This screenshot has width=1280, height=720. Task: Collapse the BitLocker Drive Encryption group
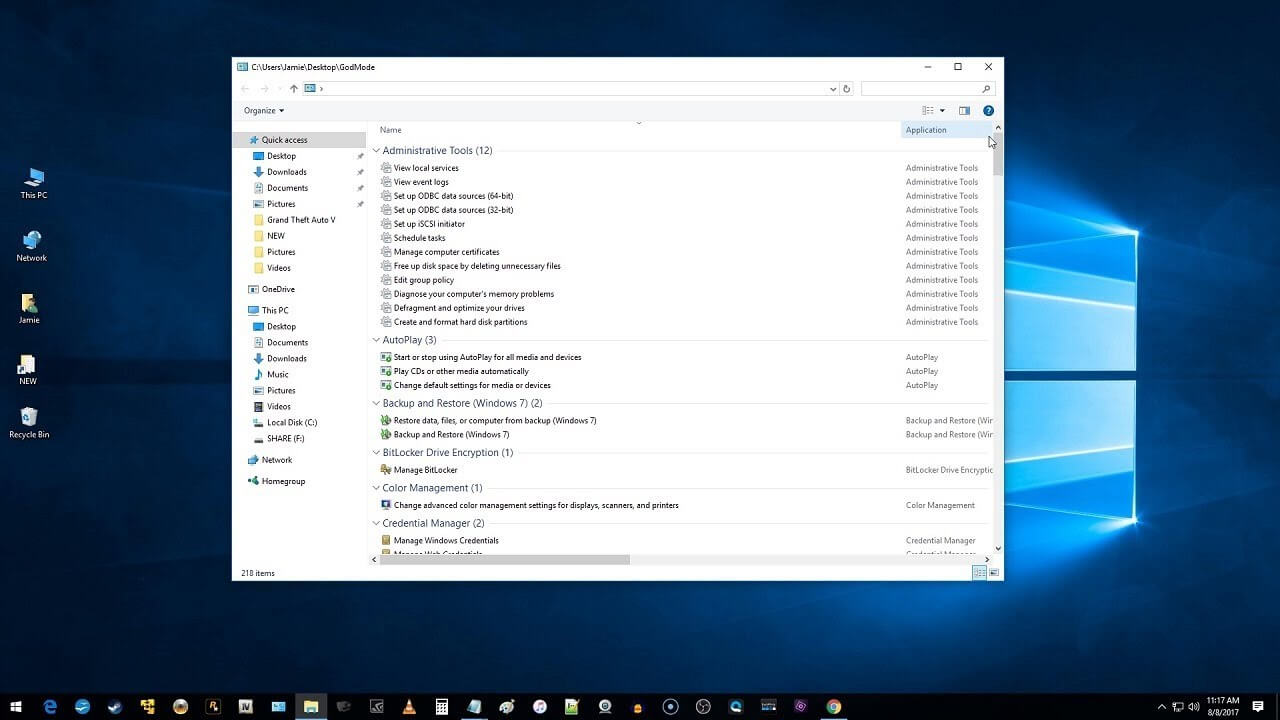tap(377, 453)
